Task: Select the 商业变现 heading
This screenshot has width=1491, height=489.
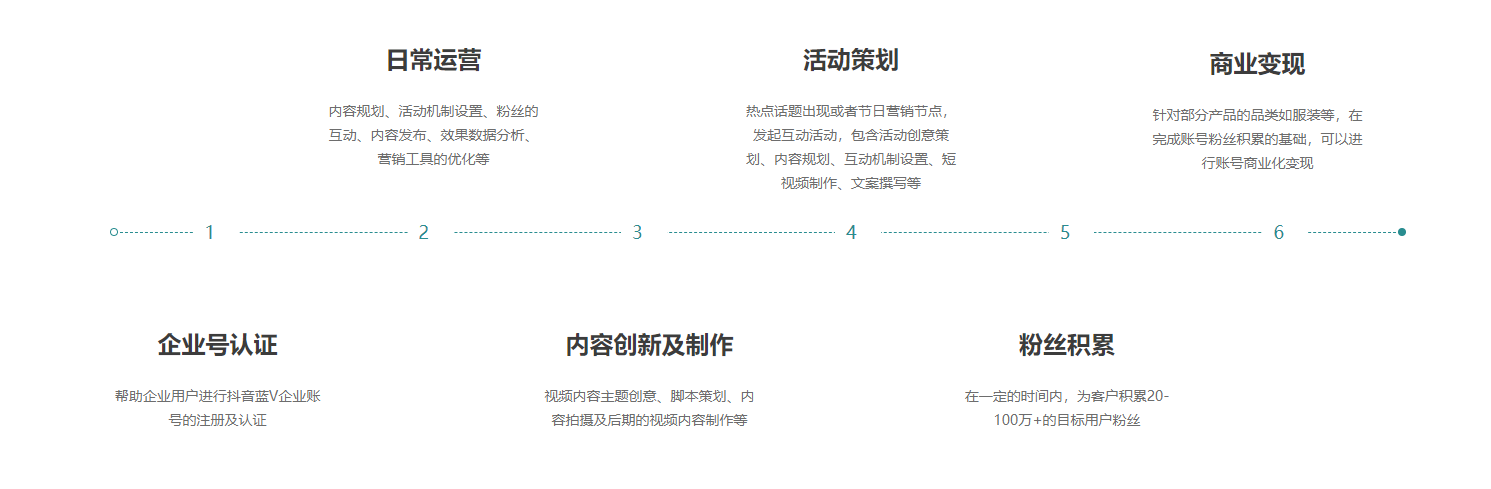Action: (1257, 65)
